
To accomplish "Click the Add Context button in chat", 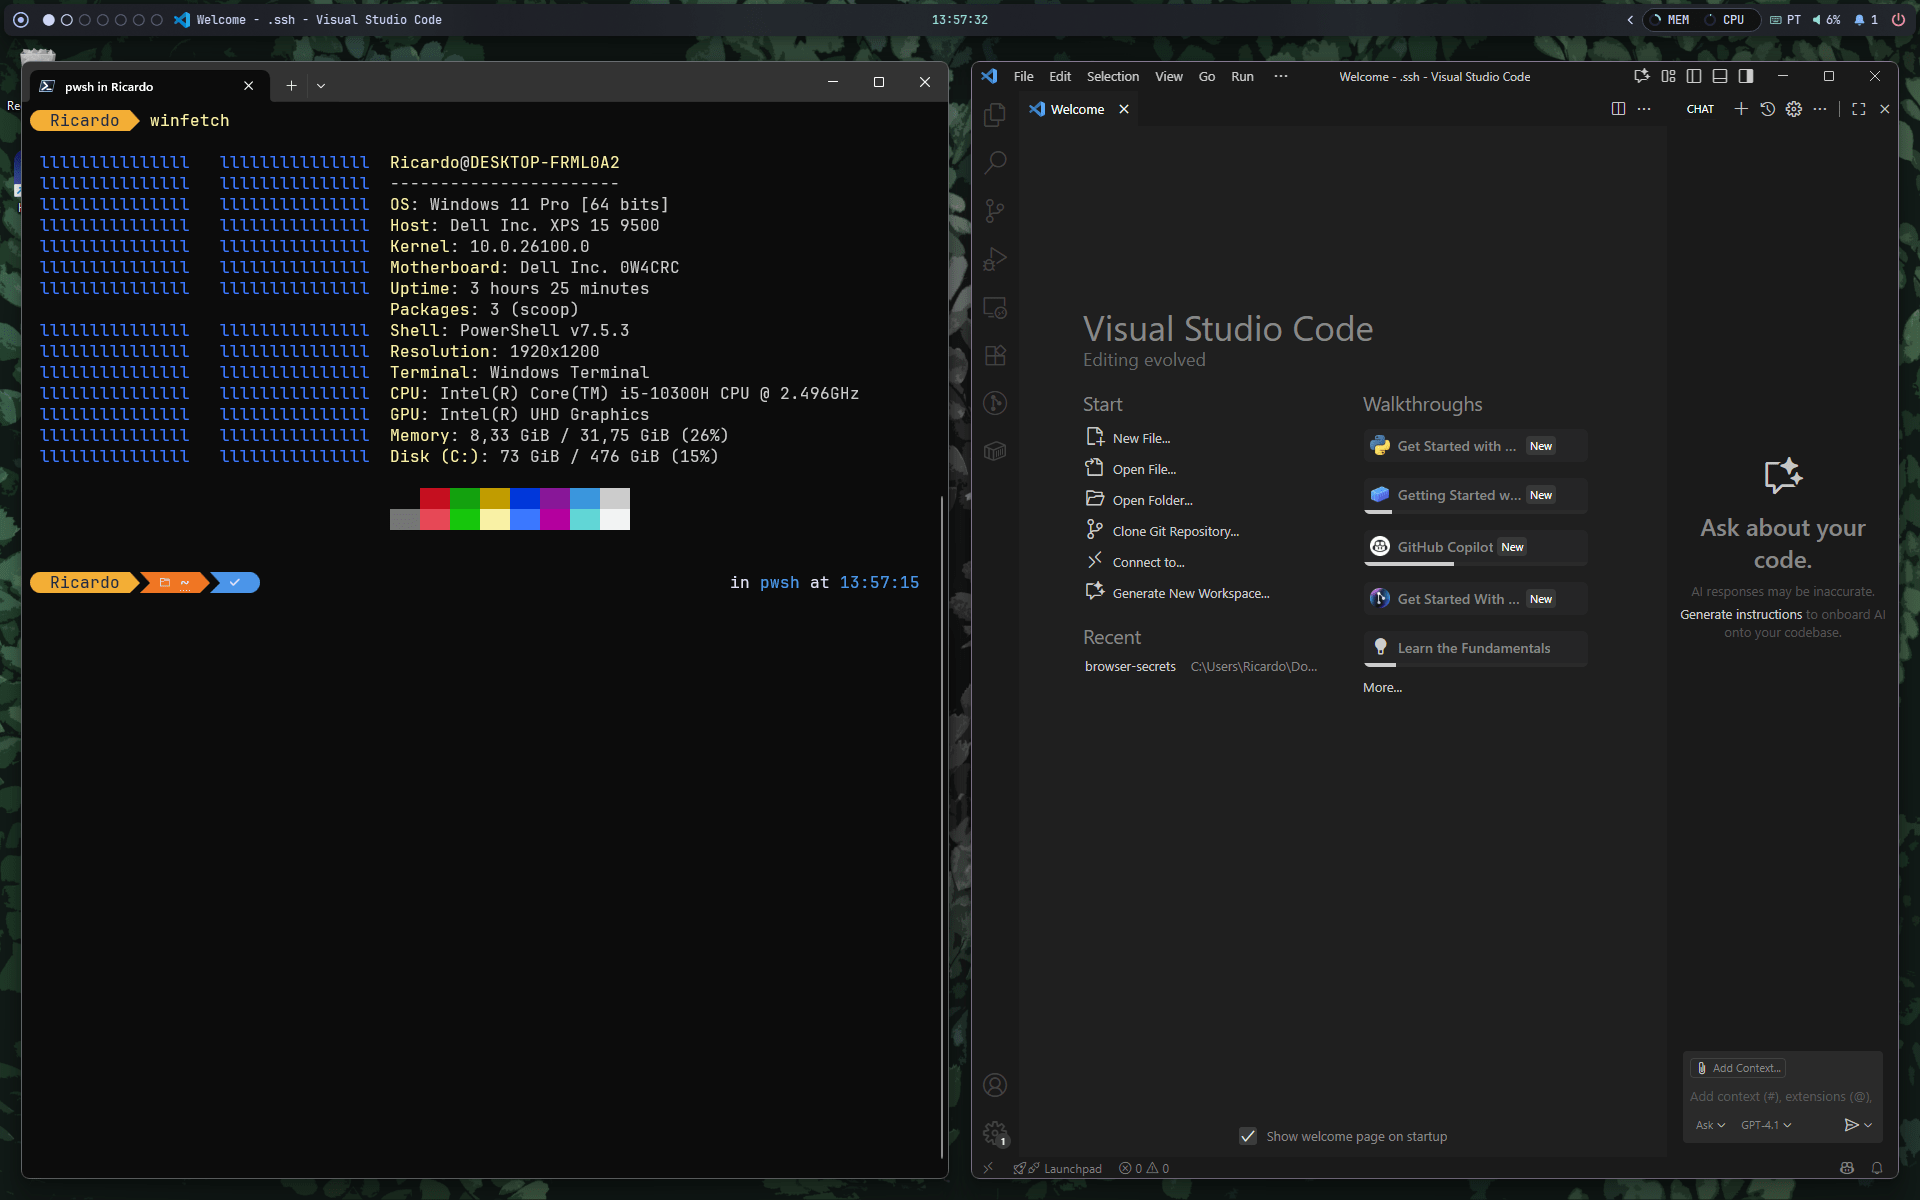I will 1738,1068.
